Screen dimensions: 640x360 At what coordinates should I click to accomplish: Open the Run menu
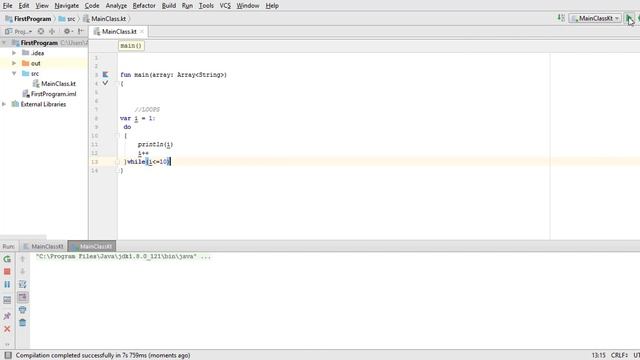(187, 6)
